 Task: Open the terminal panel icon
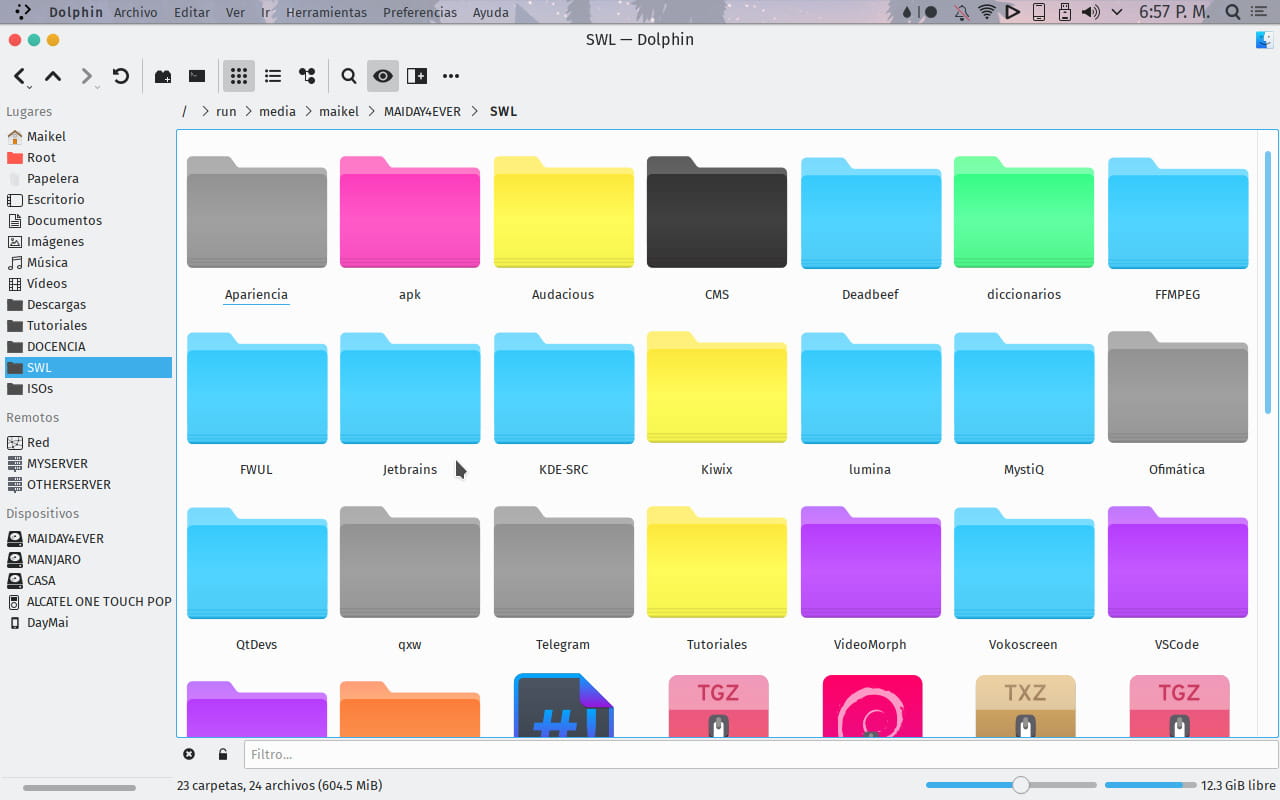(x=197, y=76)
